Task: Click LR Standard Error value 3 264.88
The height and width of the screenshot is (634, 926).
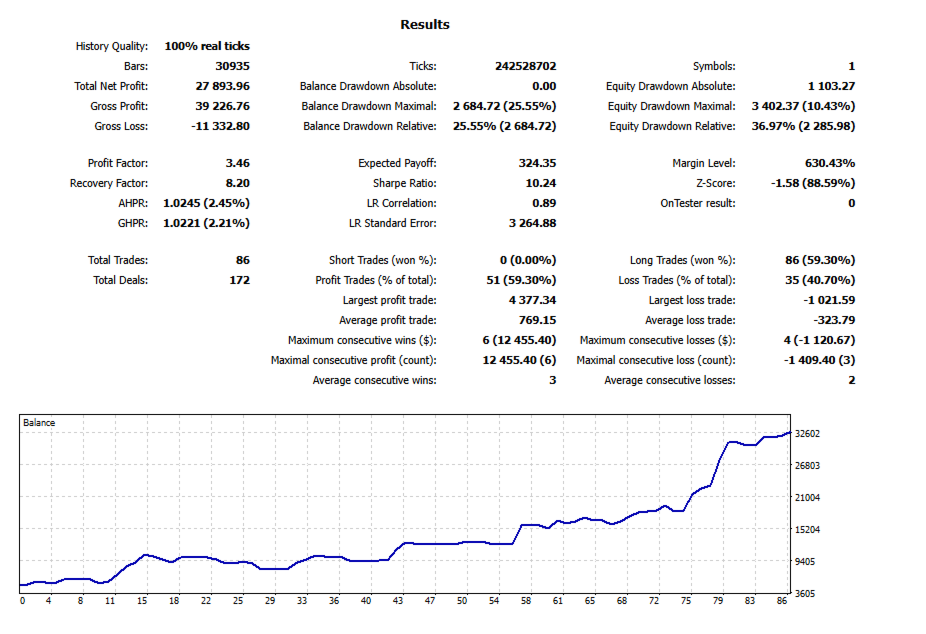Action: [x=532, y=223]
